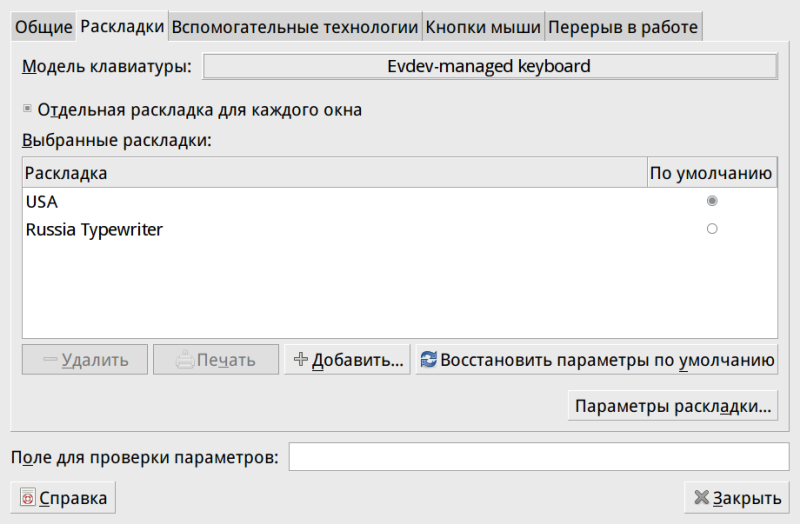Set USA layout as default
The height and width of the screenshot is (524, 800).
coord(712,201)
